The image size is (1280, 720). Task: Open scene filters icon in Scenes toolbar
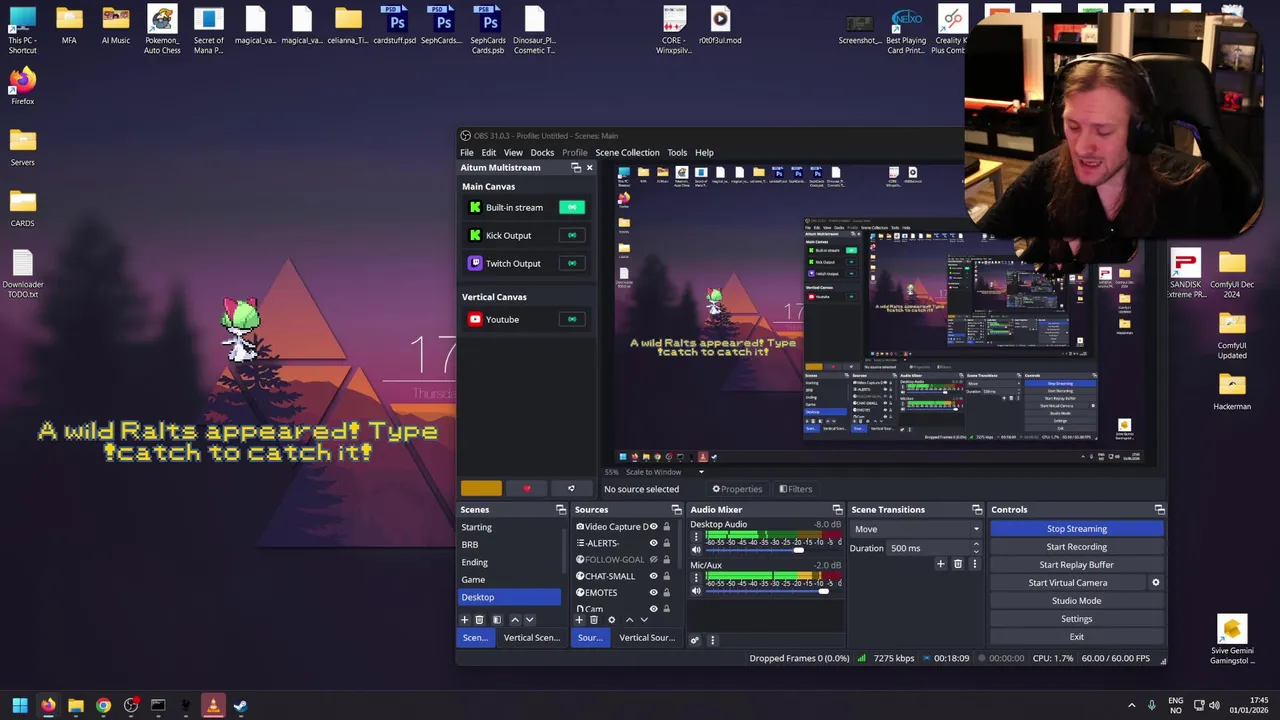click(x=497, y=620)
